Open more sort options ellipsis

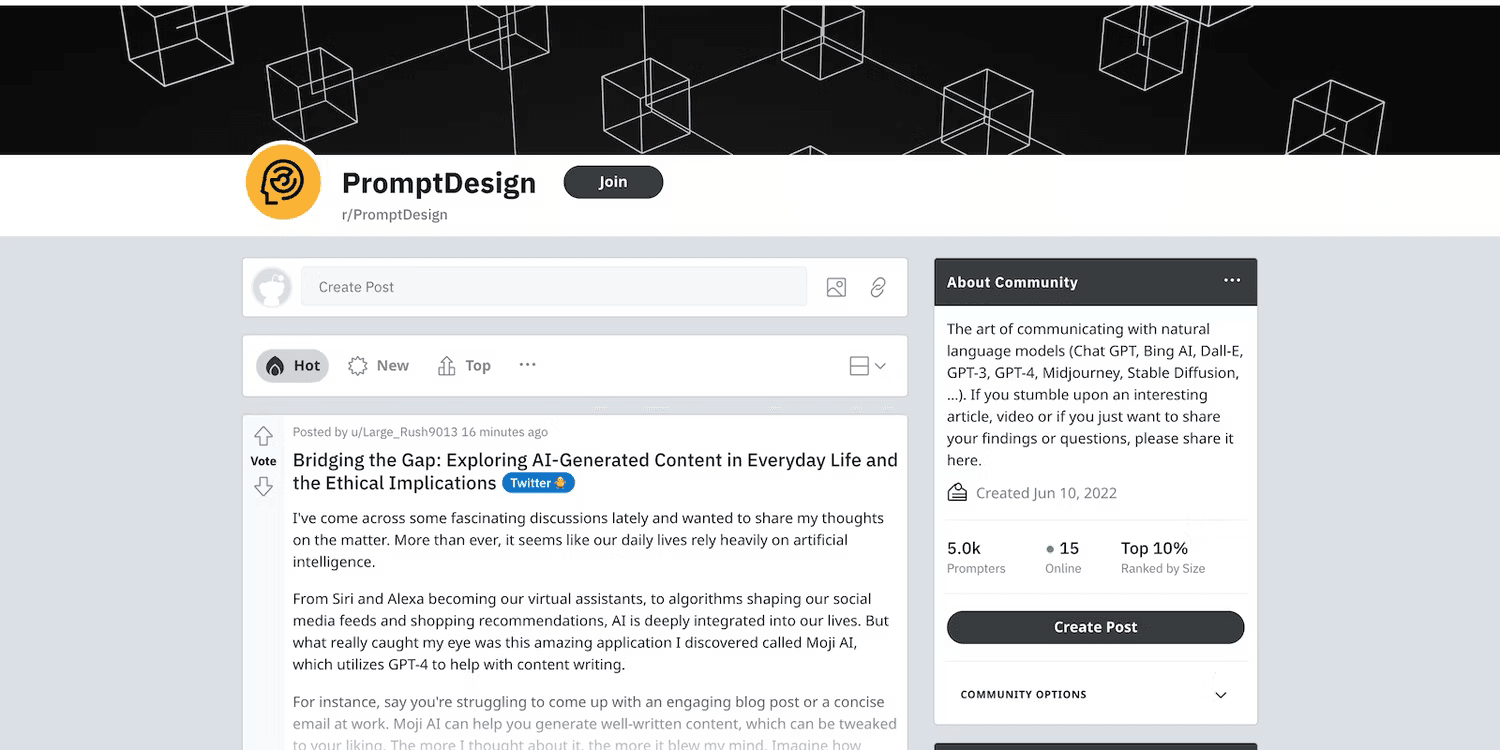528,365
